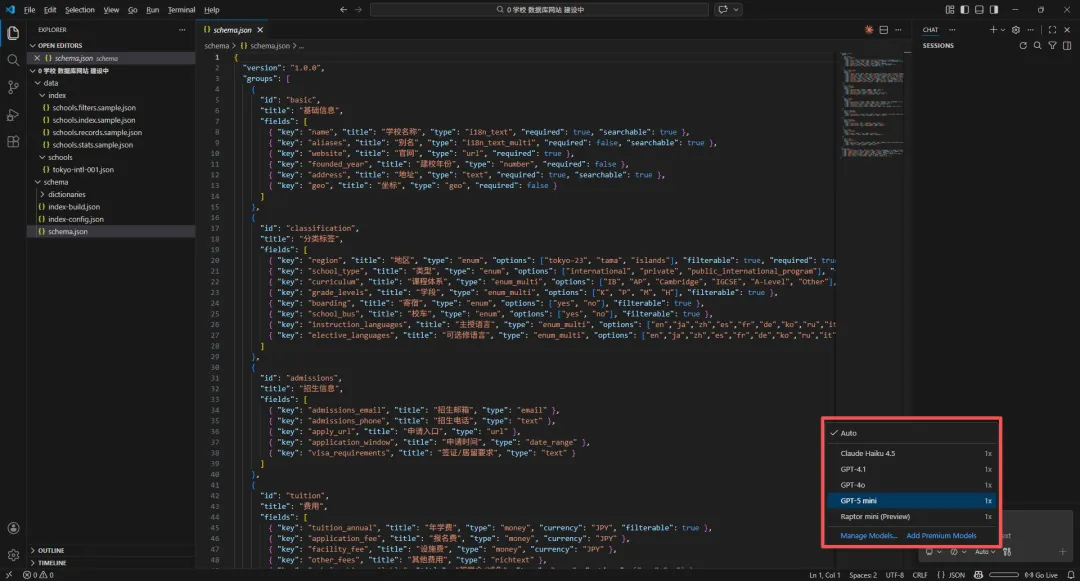Screen dimensions: 1080x581
Task: Open the new chat dropdown arrow
Action: coord(1003,30)
